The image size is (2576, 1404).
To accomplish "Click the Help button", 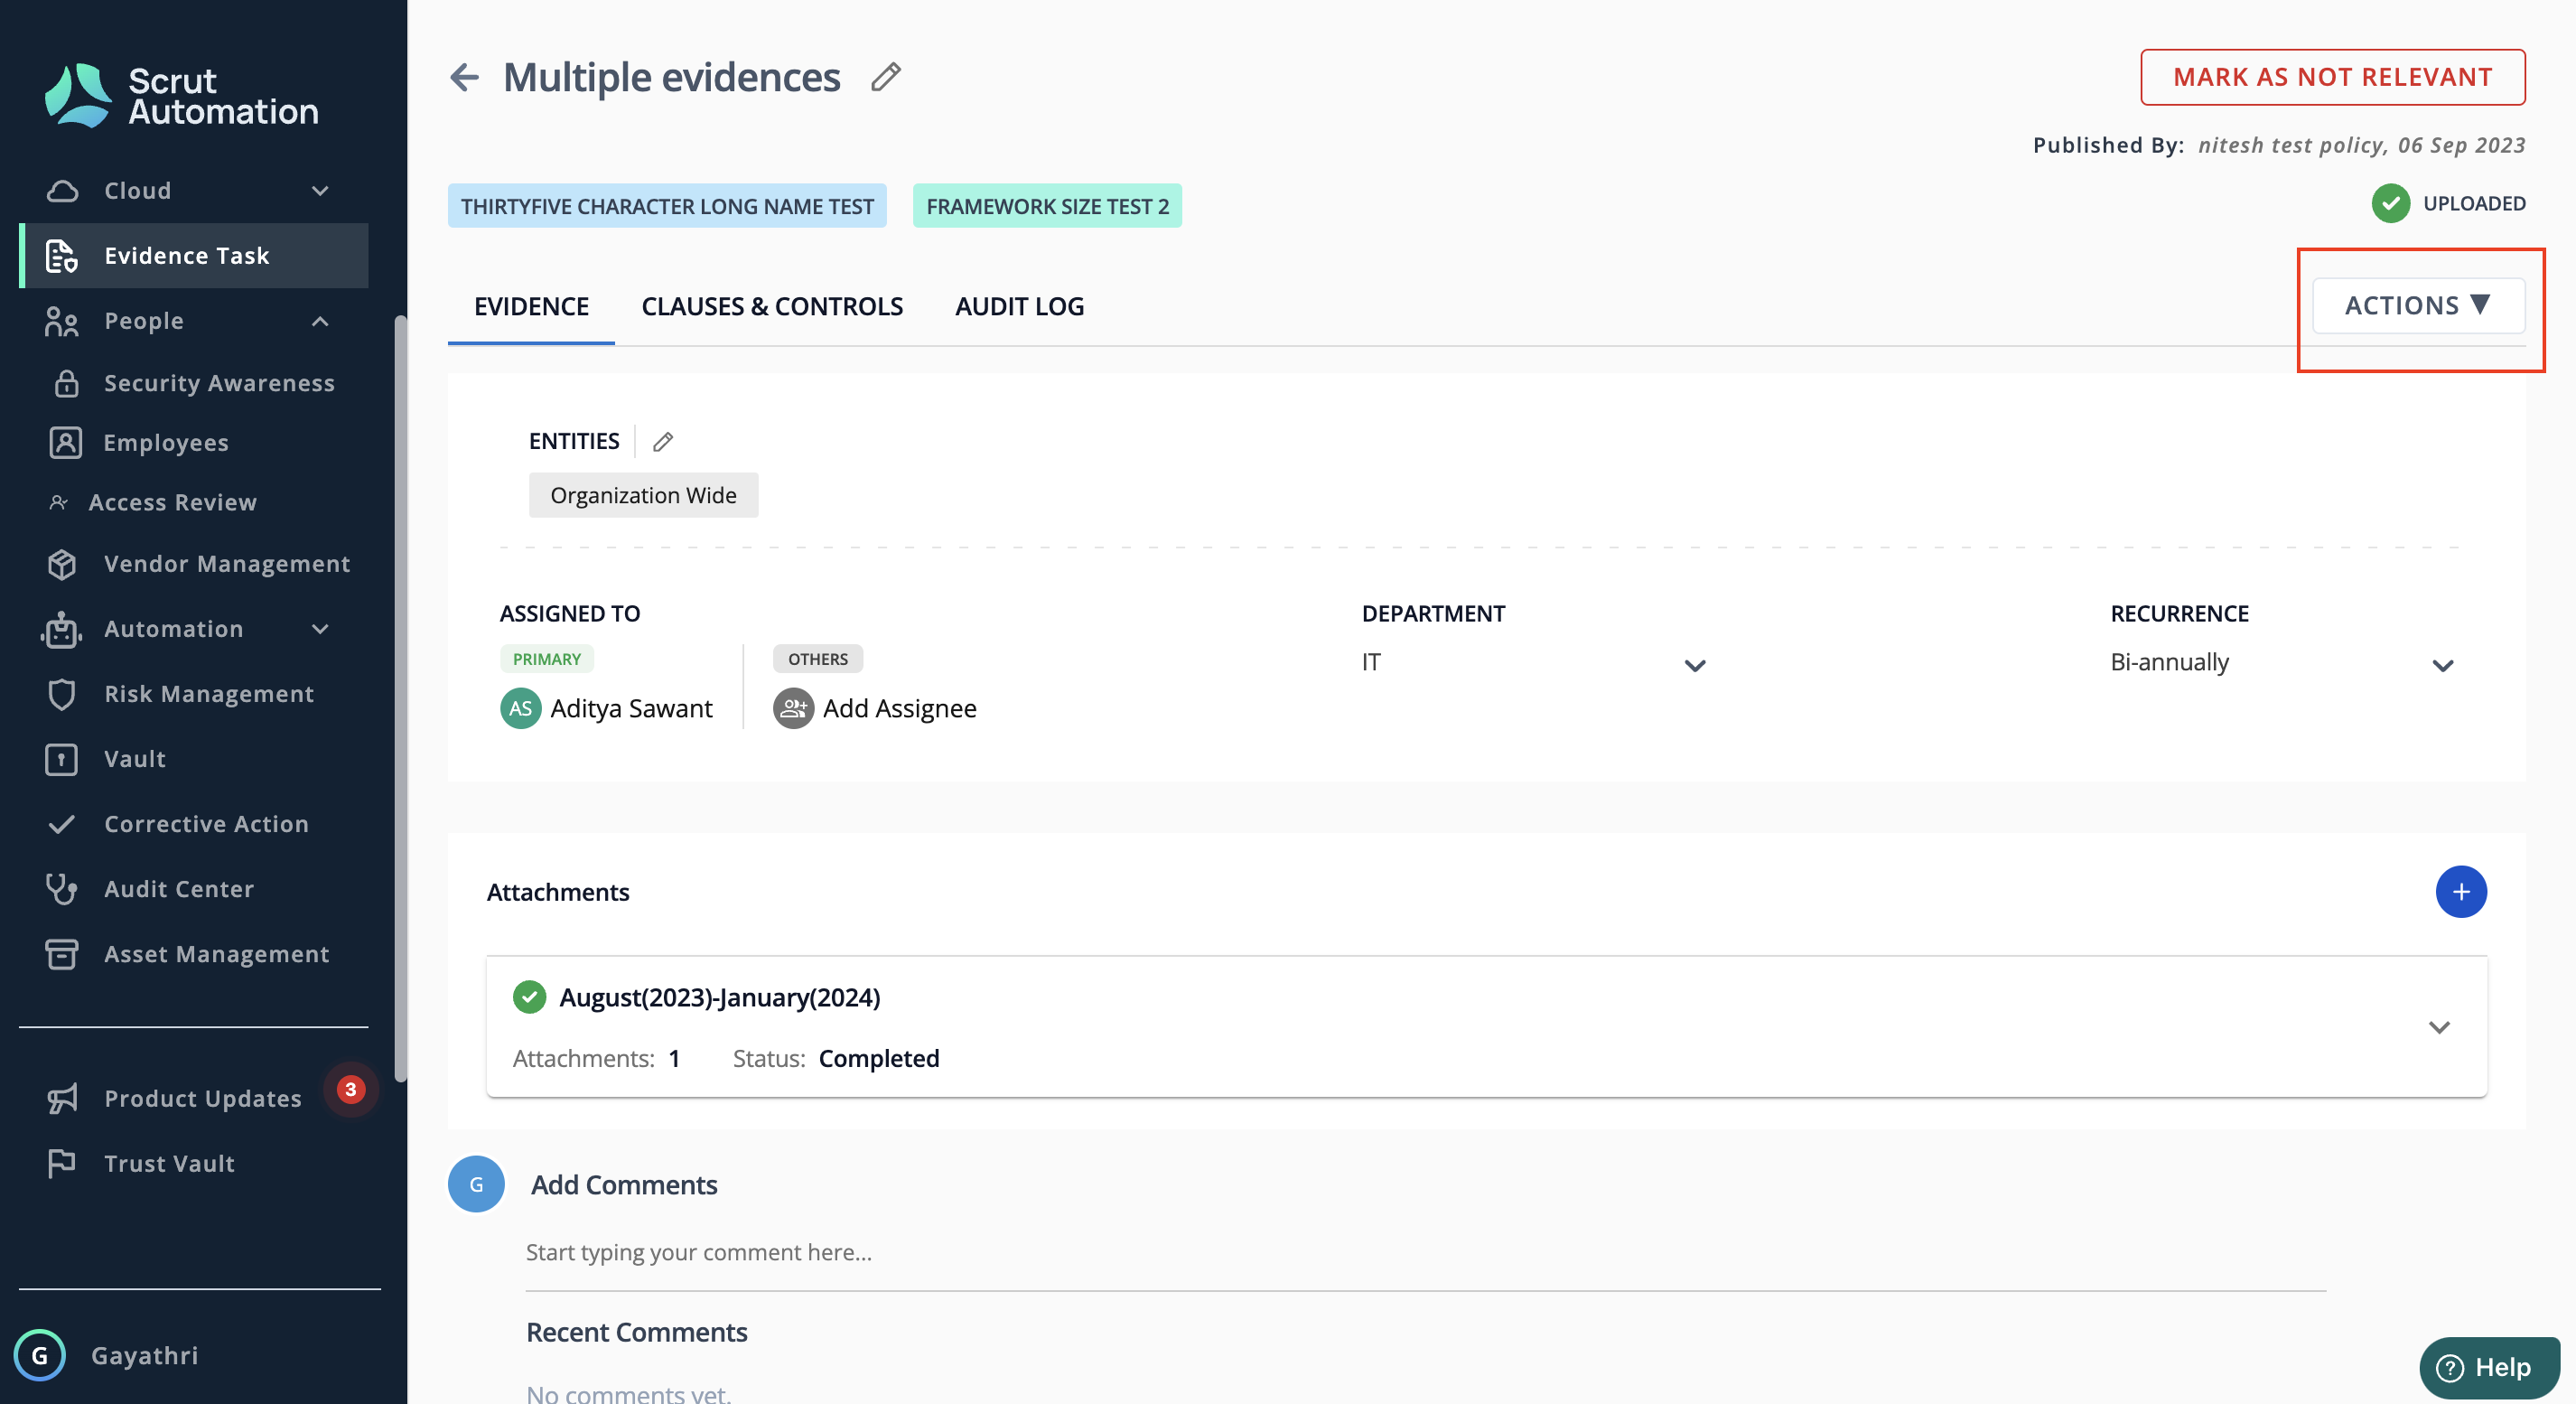I will point(2488,1367).
